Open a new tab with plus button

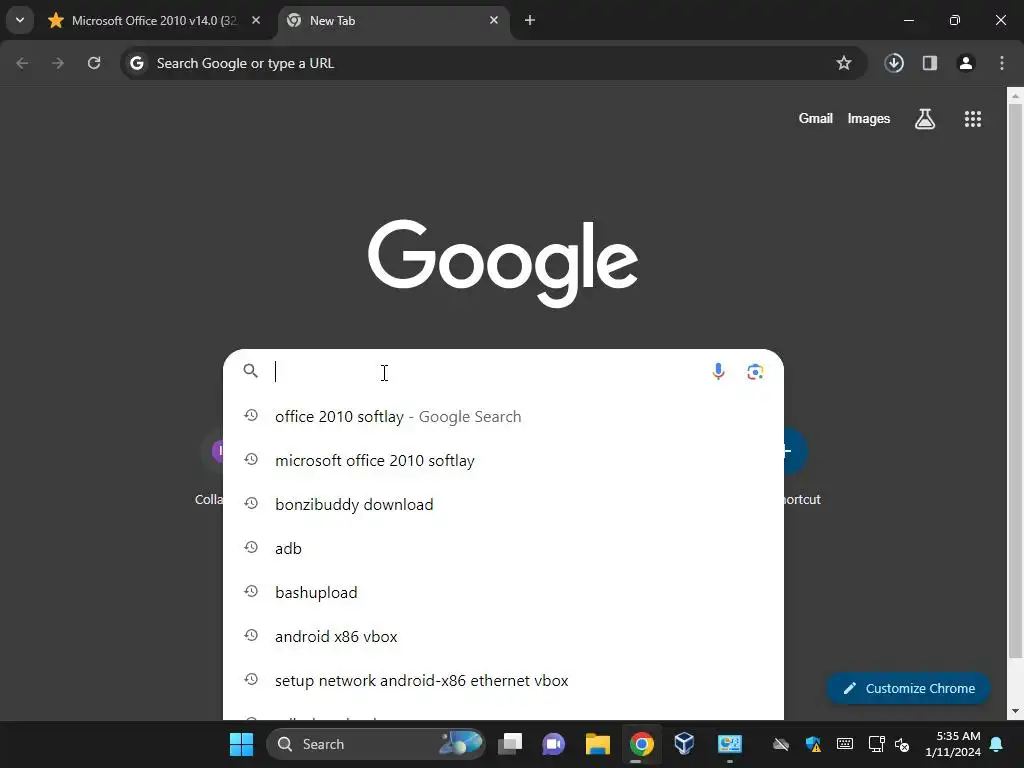coord(530,20)
